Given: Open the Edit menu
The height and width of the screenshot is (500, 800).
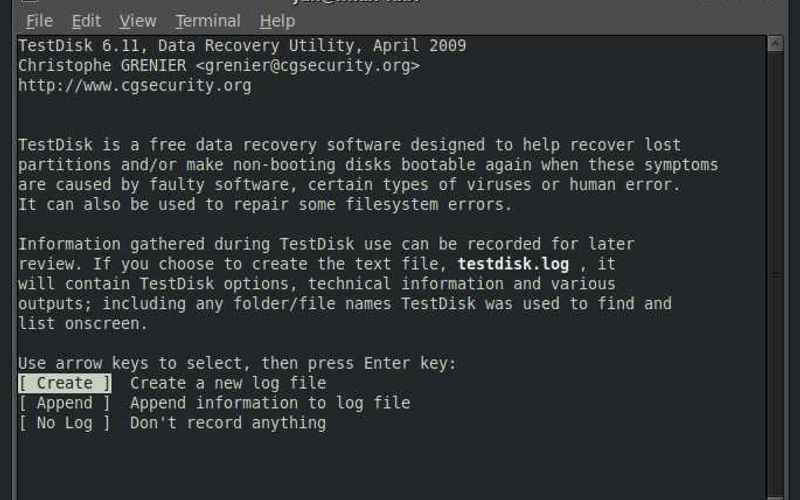Looking at the screenshot, I should click(x=86, y=20).
